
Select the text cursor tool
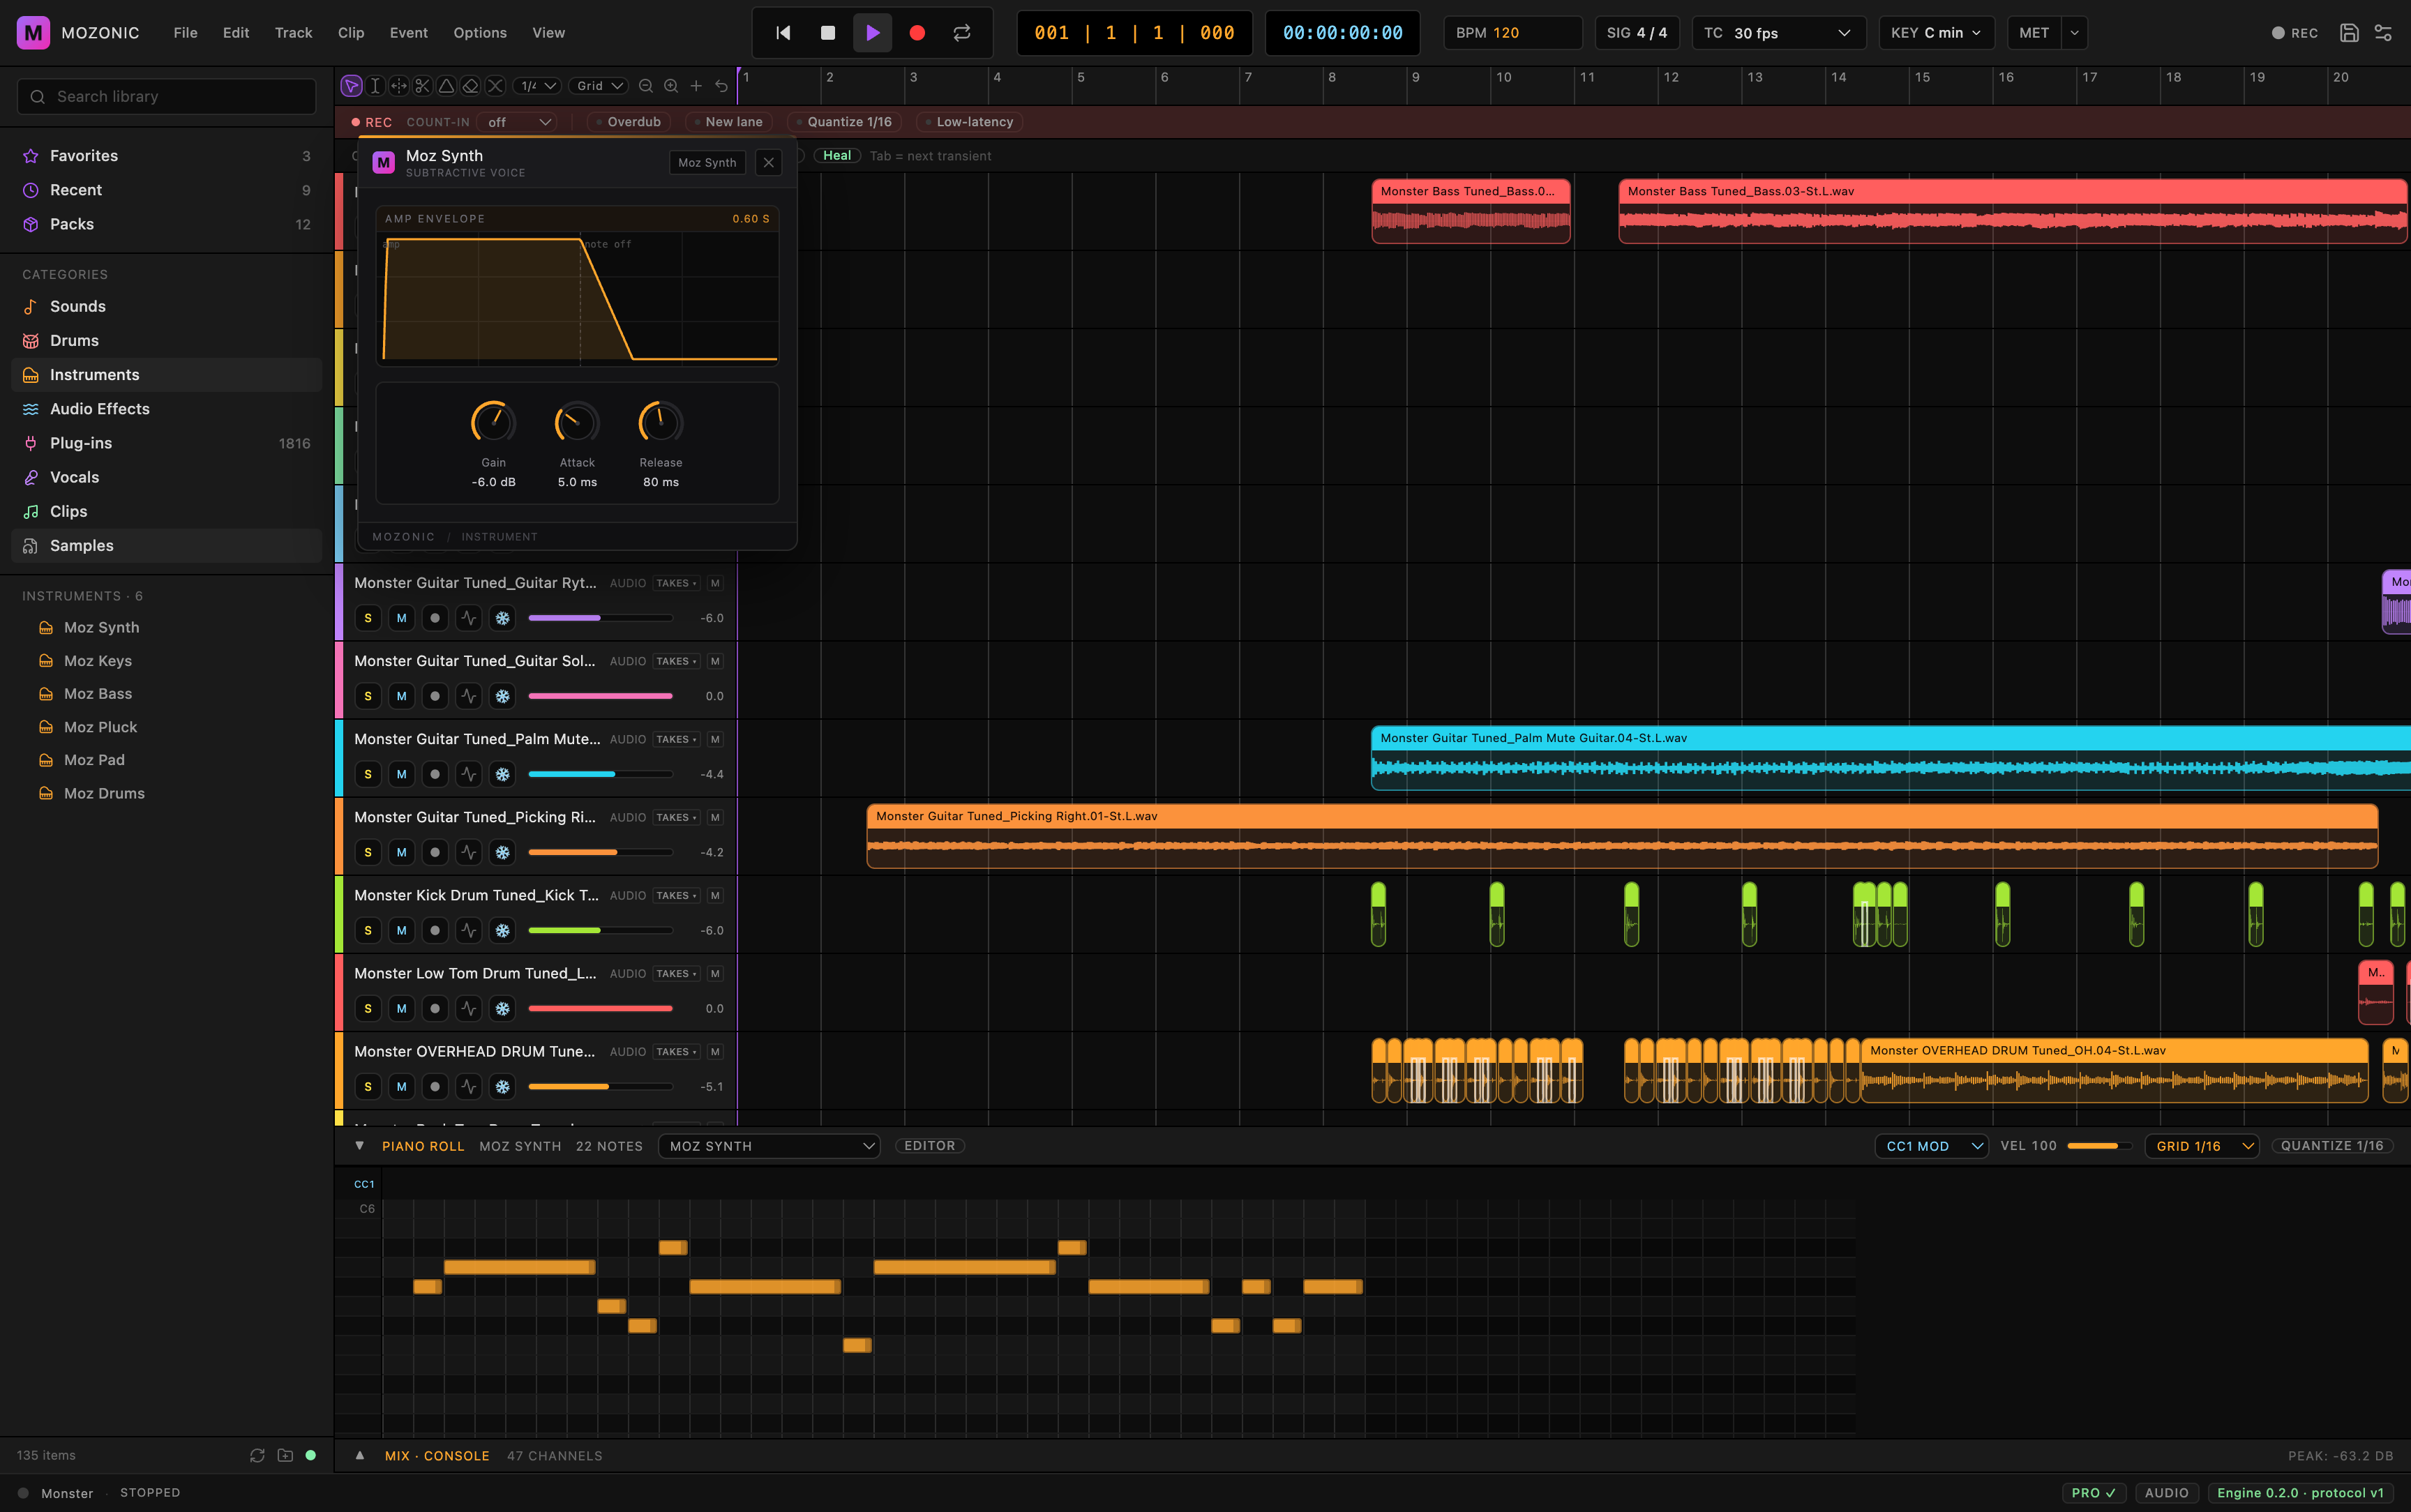point(375,86)
